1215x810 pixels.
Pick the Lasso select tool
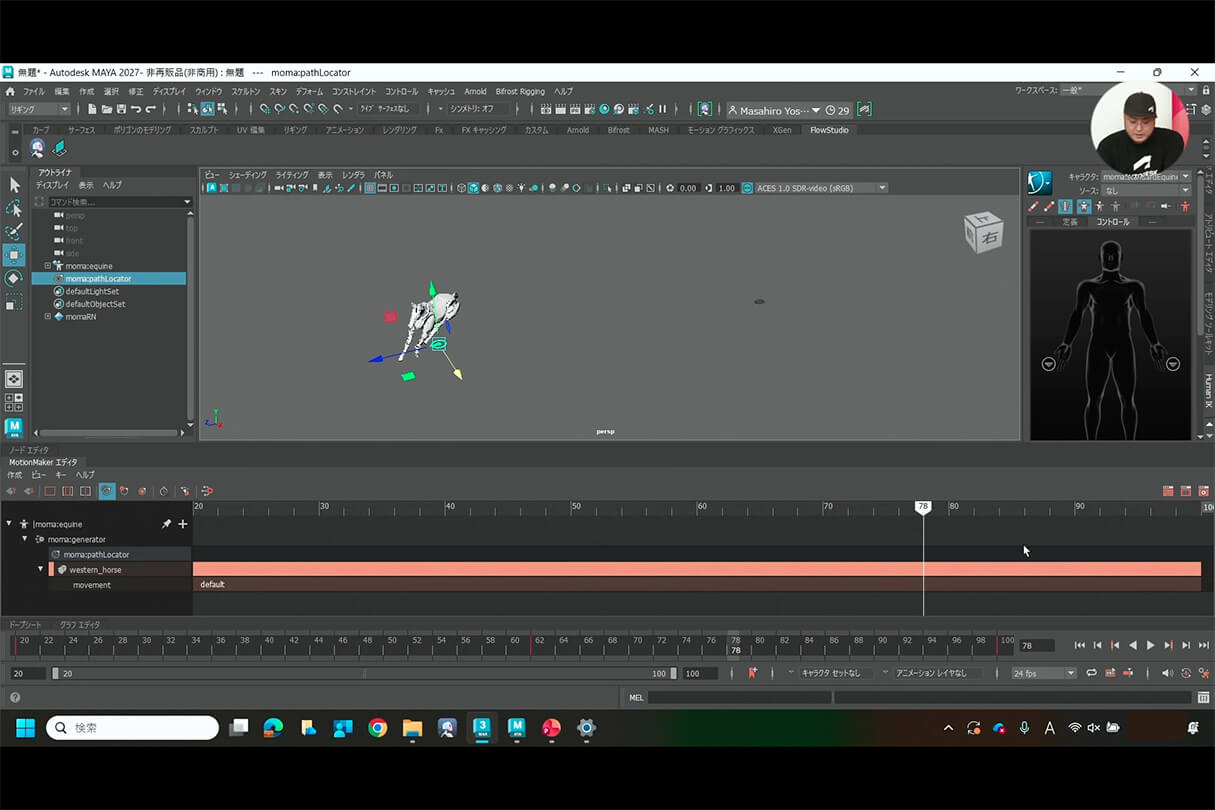coord(14,208)
